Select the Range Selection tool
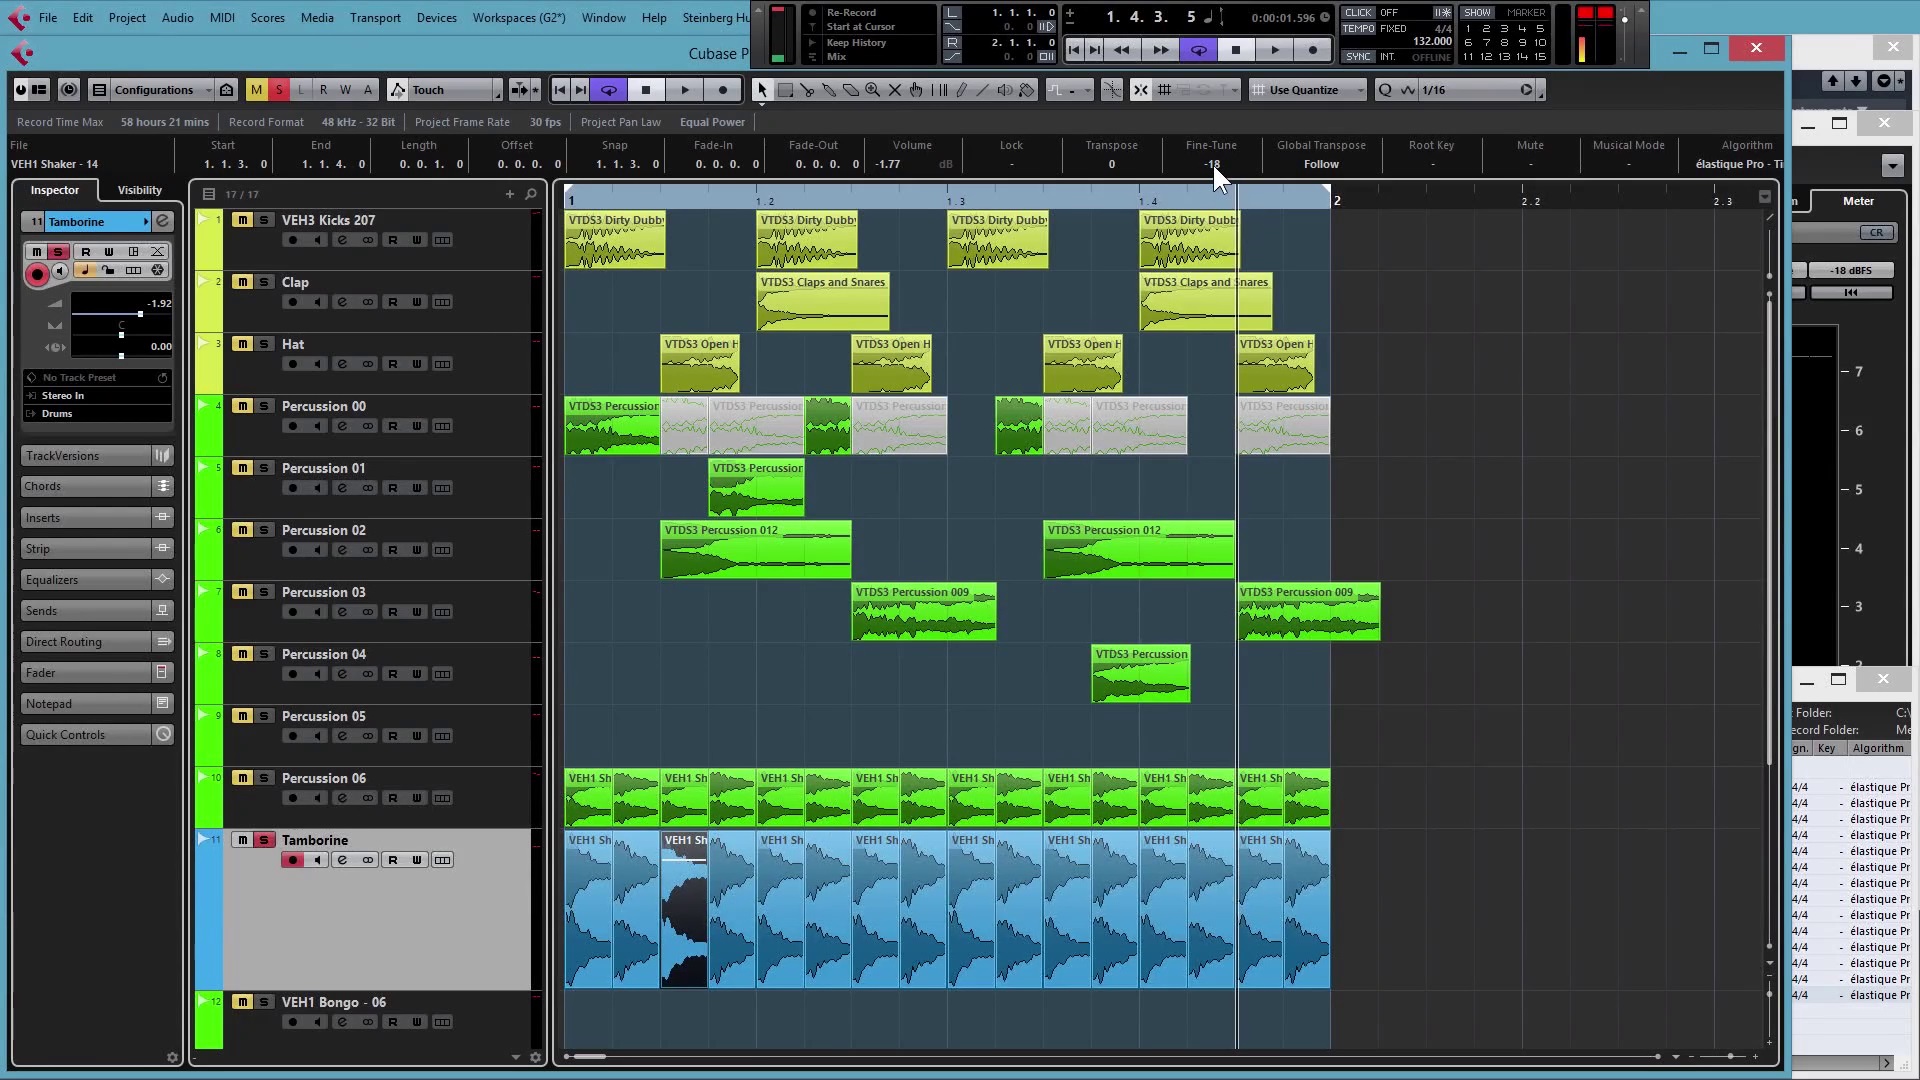This screenshot has height=1080, width=1920. (785, 90)
